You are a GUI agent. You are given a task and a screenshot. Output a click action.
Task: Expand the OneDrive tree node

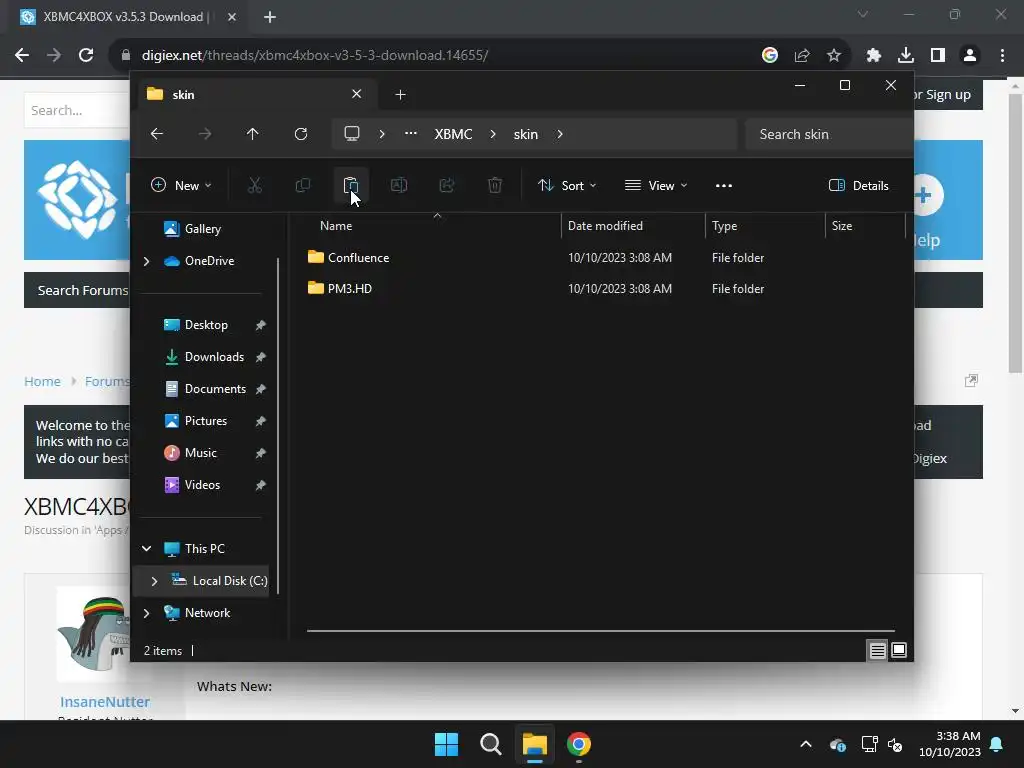click(146, 261)
